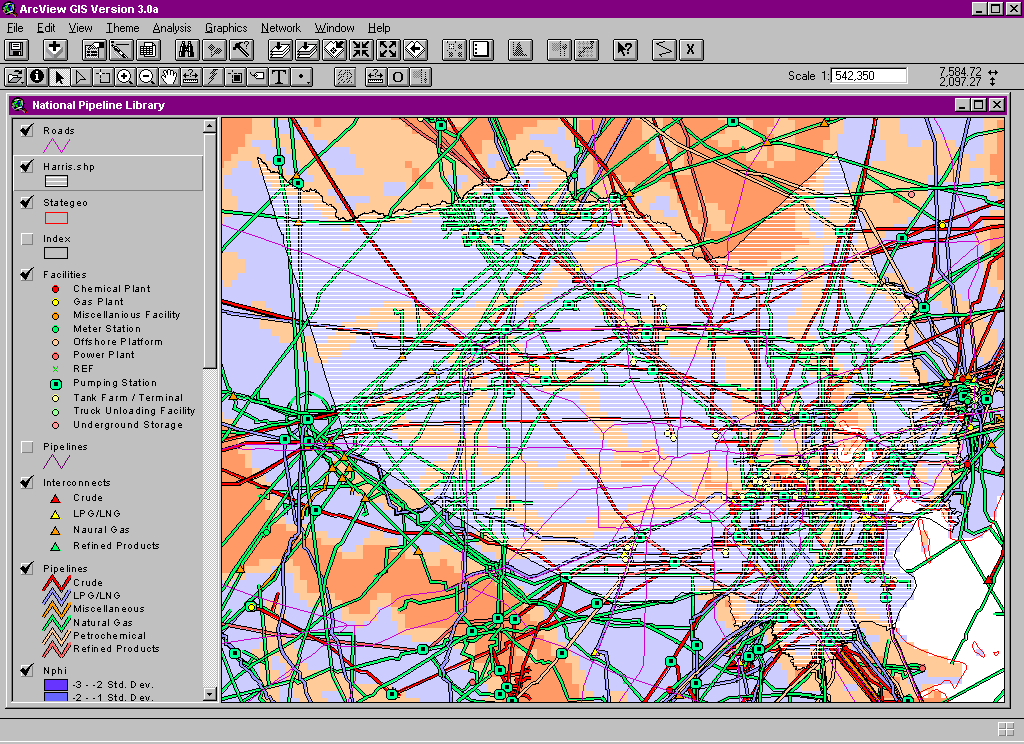Click the zigzag line button icon
1024x744 pixels.
664,50
